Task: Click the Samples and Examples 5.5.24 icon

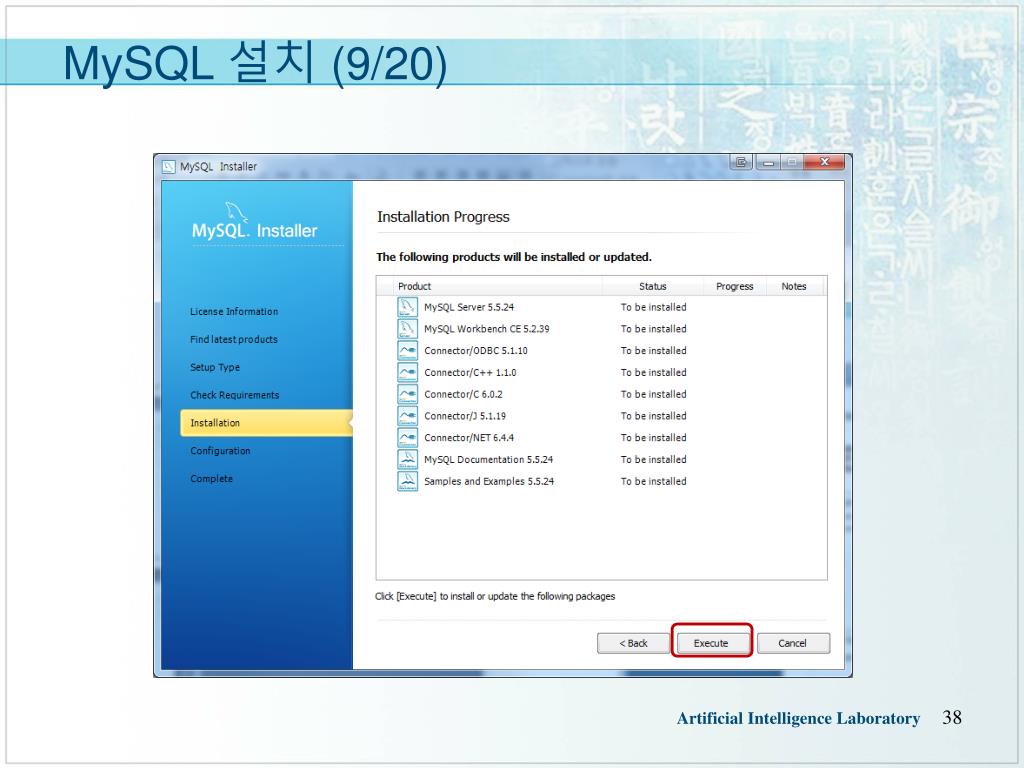Action: 408,481
